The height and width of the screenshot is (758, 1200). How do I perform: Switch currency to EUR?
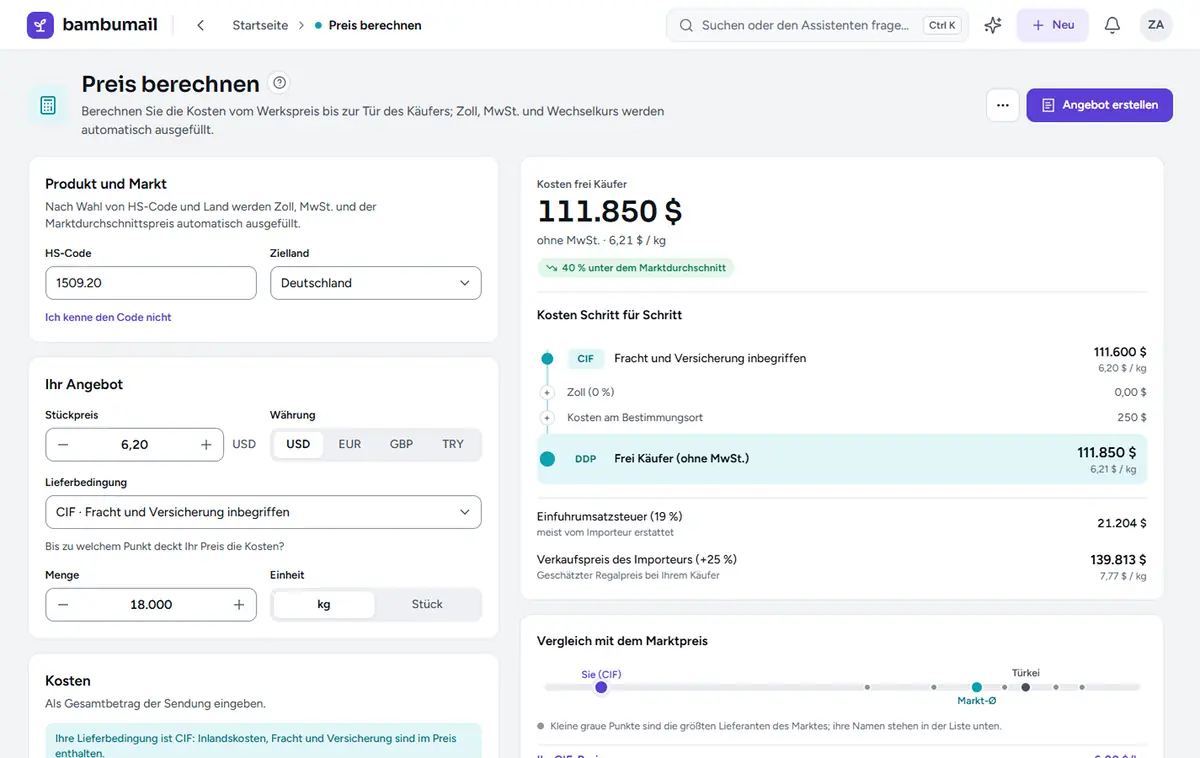click(x=350, y=445)
